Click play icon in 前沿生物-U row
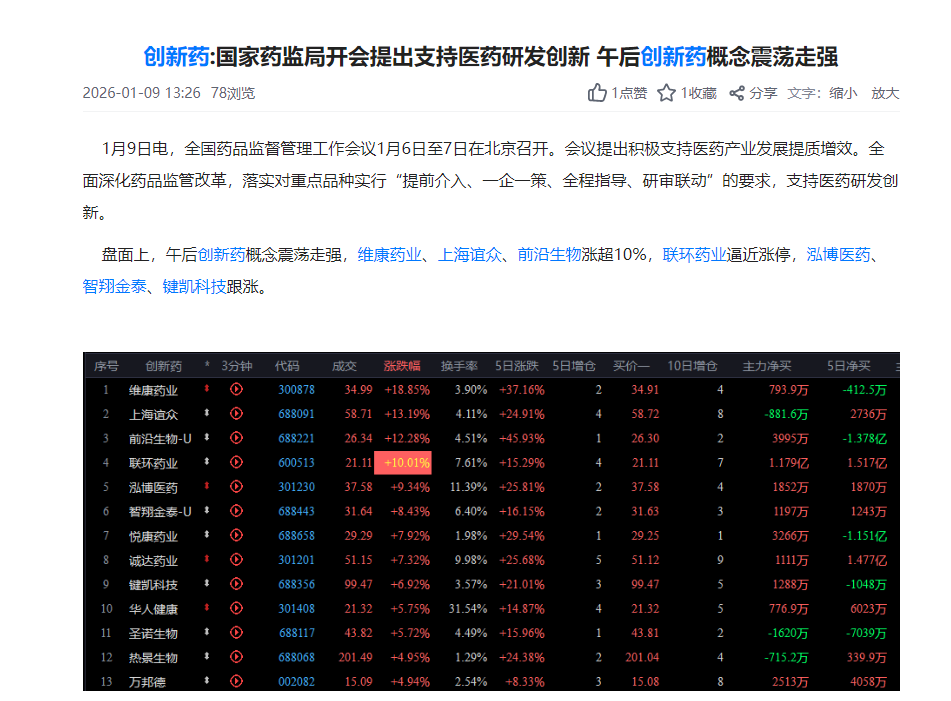 [237, 438]
